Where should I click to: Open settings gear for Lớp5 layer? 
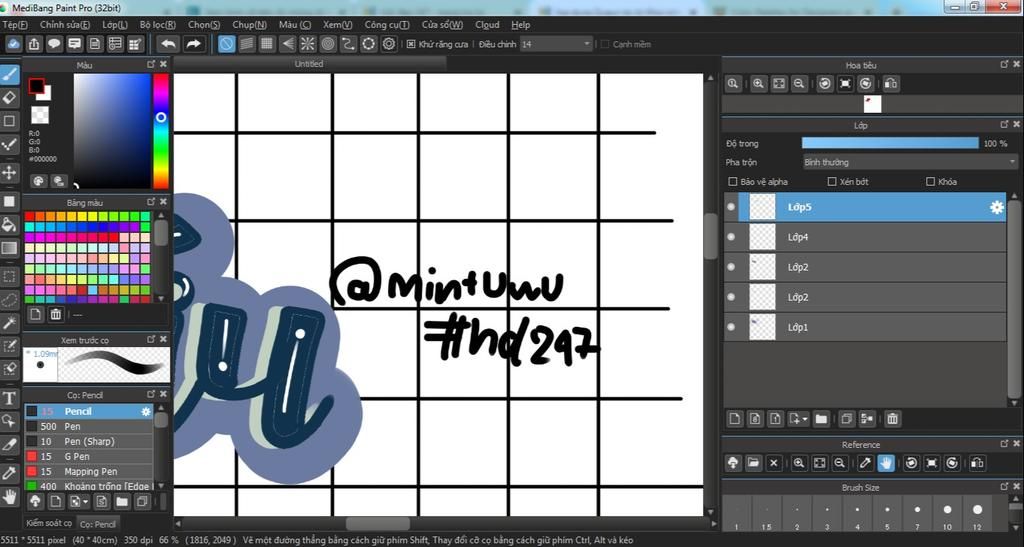(x=997, y=207)
